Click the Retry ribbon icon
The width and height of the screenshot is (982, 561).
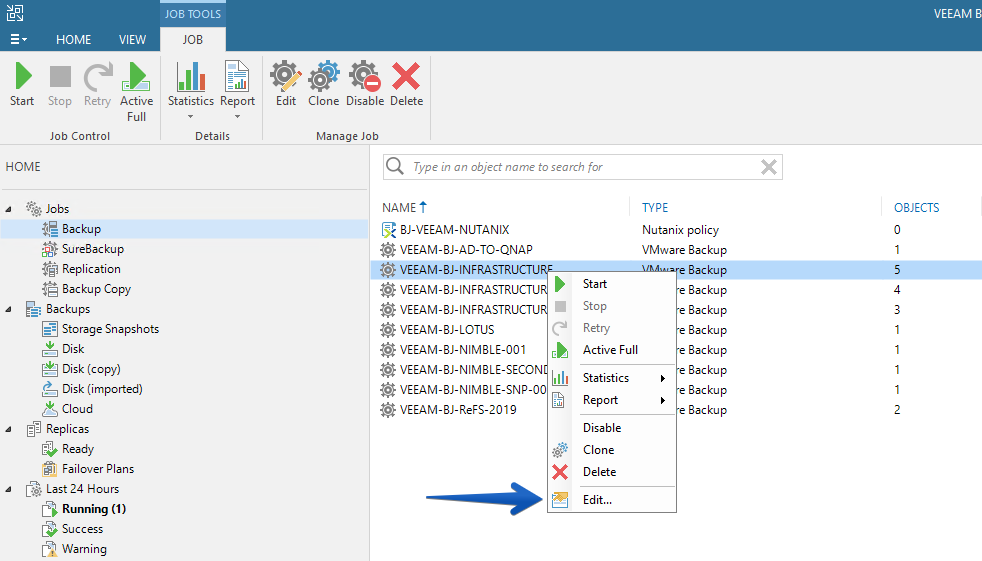click(98, 85)
